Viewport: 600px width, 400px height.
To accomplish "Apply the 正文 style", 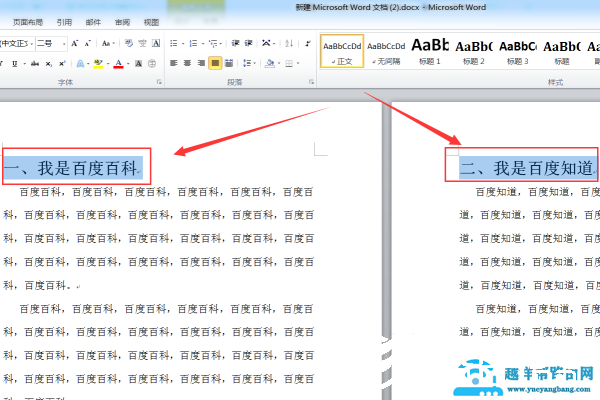I will (342, 51).
